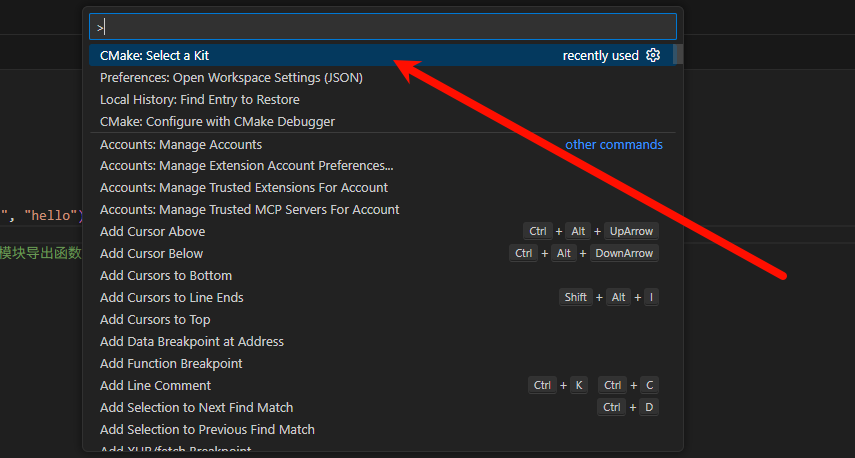Choose Local History: Find Entry to Restore

(x=381, y=100)
